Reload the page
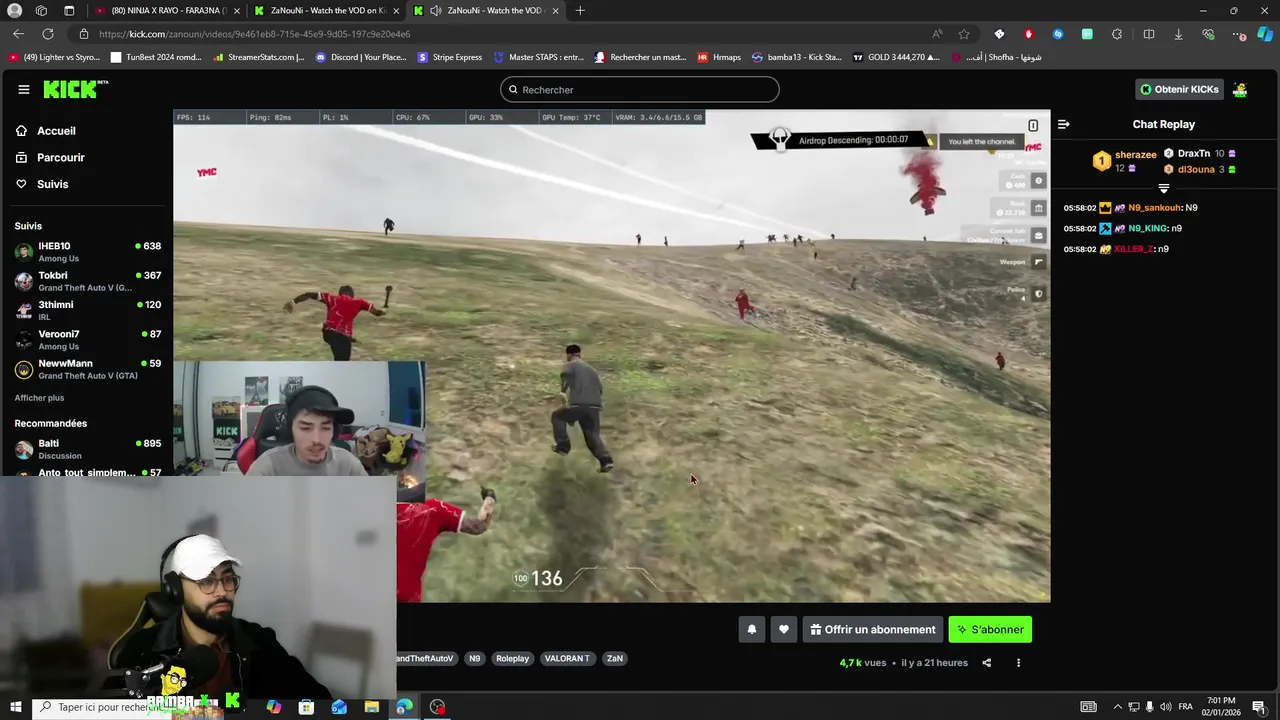The height and width of the screenshot is (720, 1280). point(47,34)
